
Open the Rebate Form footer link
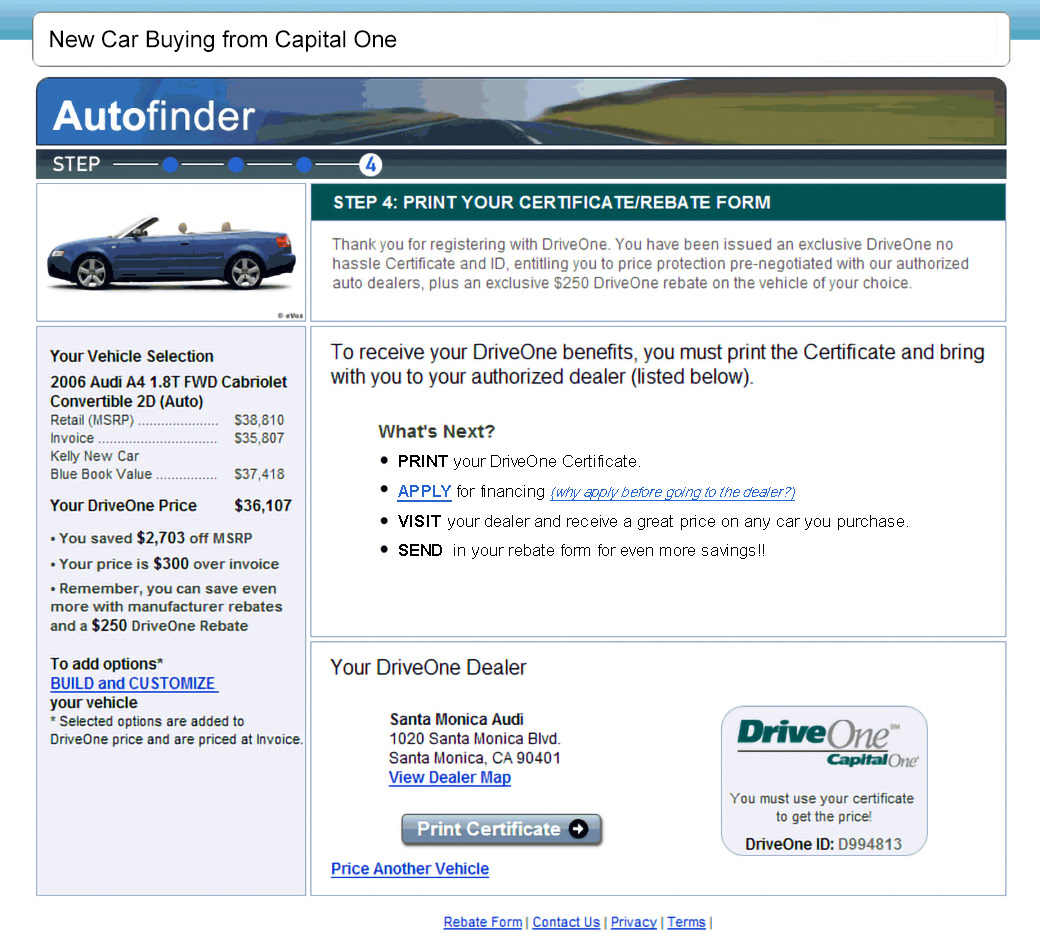click(483, 922)
